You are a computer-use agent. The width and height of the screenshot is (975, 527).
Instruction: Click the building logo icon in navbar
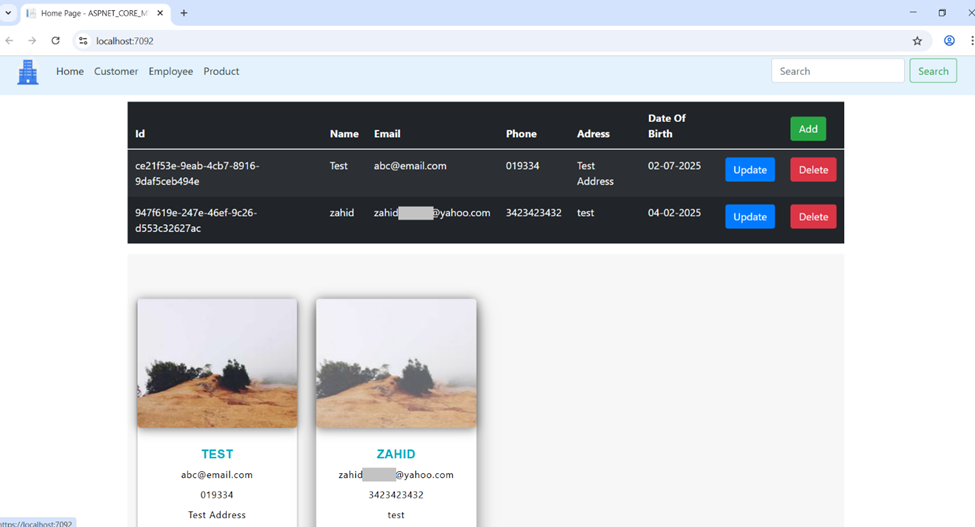click(x=28, y=72)
